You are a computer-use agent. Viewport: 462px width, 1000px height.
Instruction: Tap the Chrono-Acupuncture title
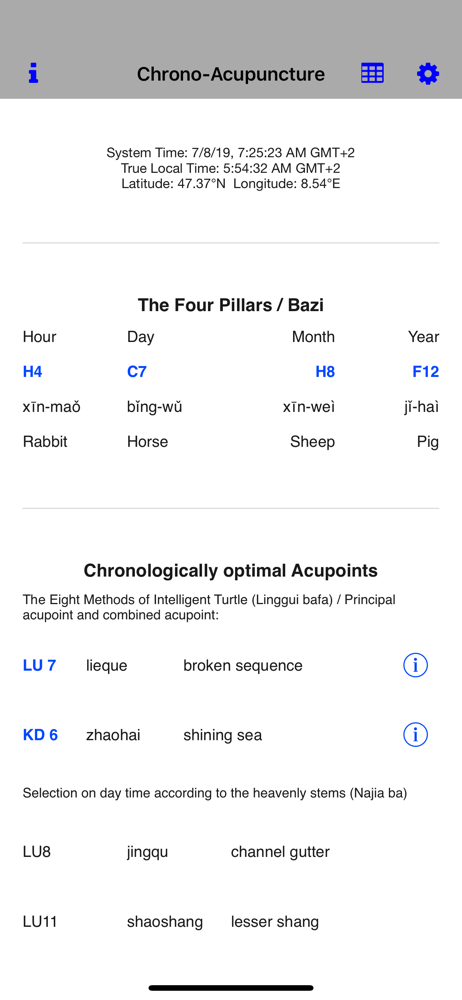tap(230, 74)
